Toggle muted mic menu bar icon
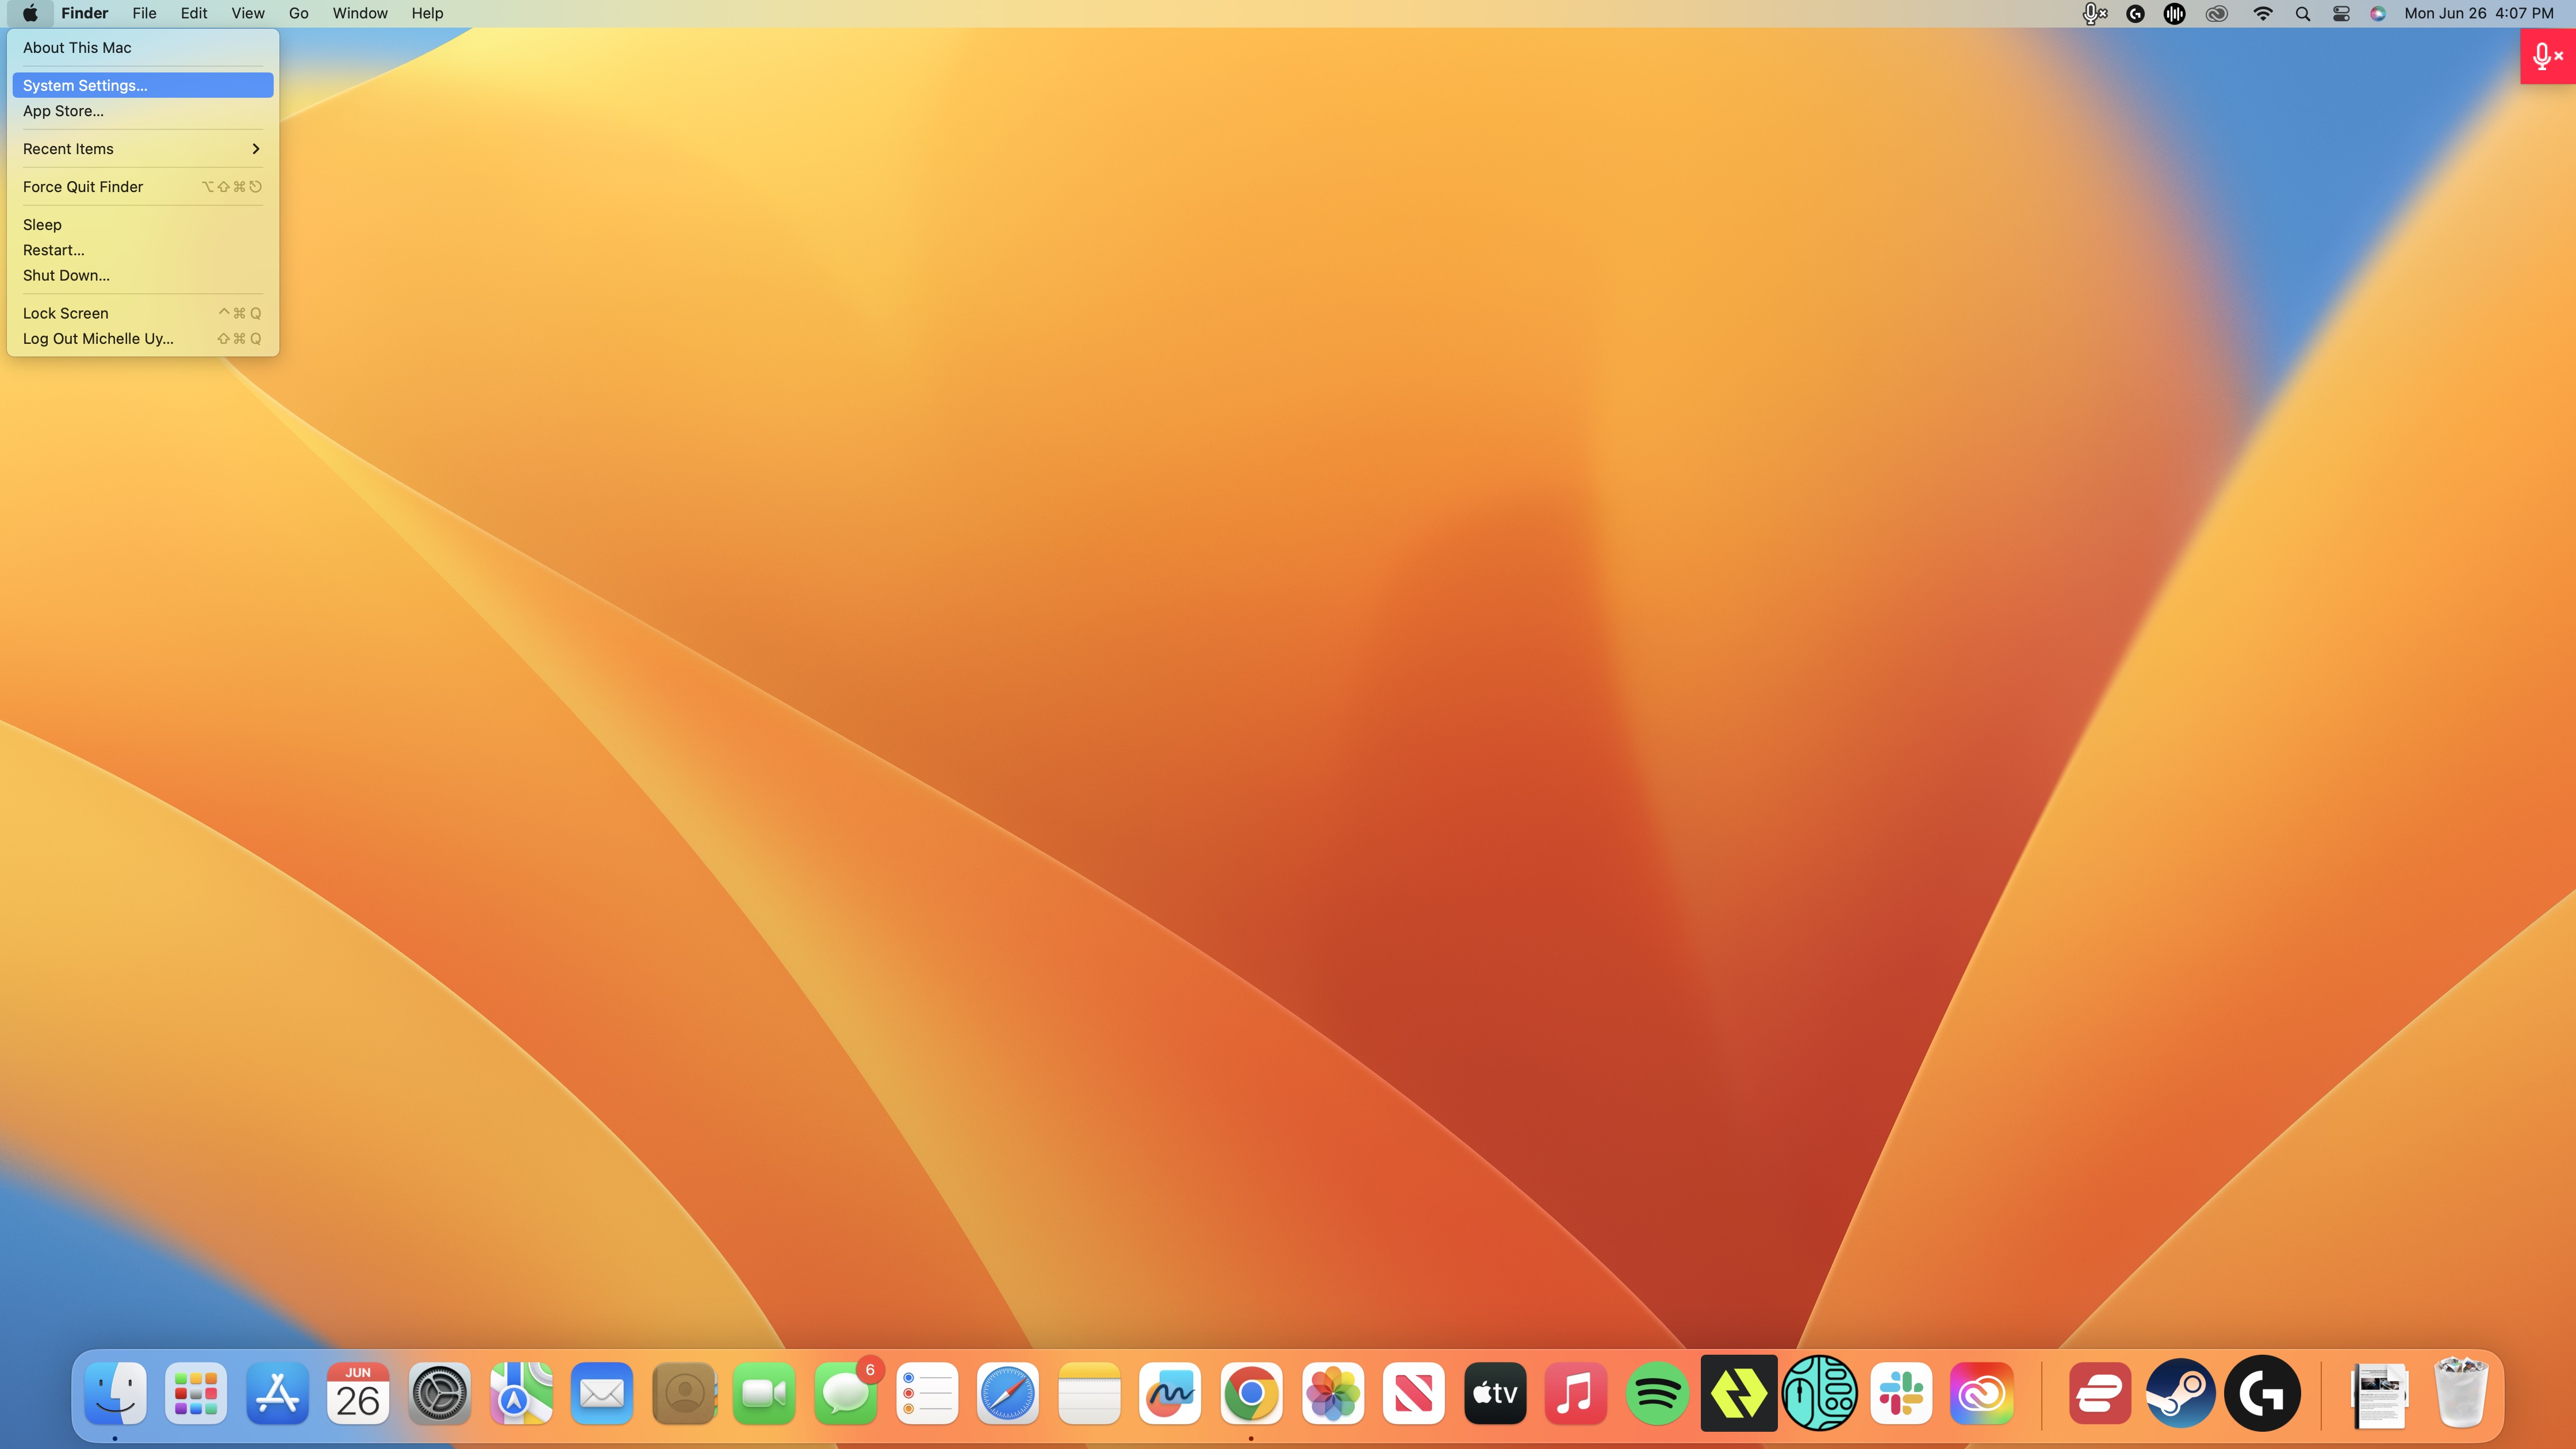 [x=2094, y=13]
